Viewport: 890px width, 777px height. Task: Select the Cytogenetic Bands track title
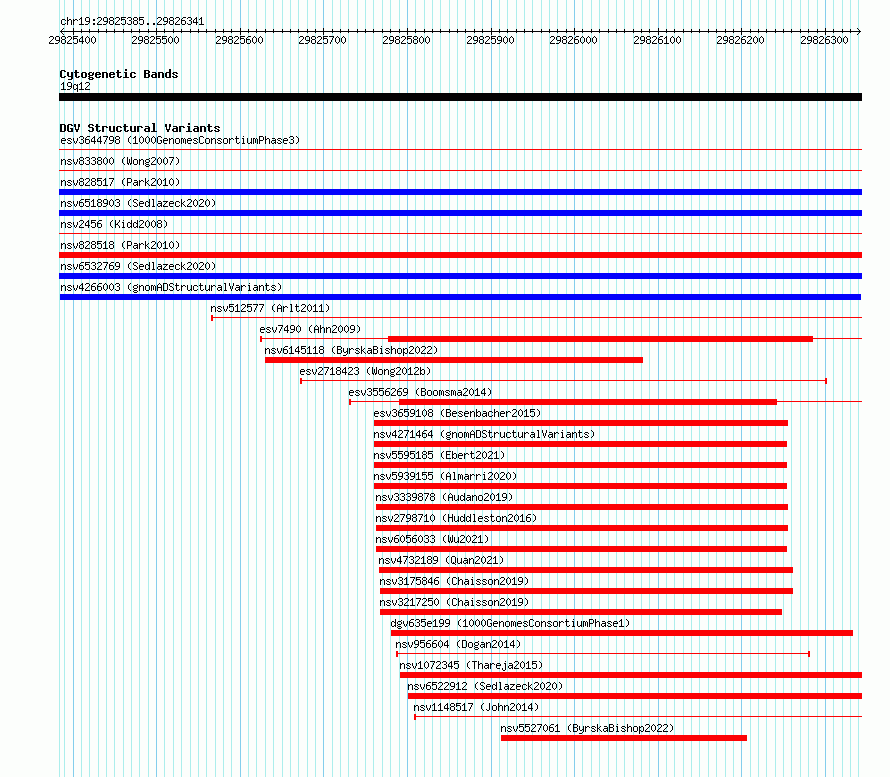coord(119,74)
